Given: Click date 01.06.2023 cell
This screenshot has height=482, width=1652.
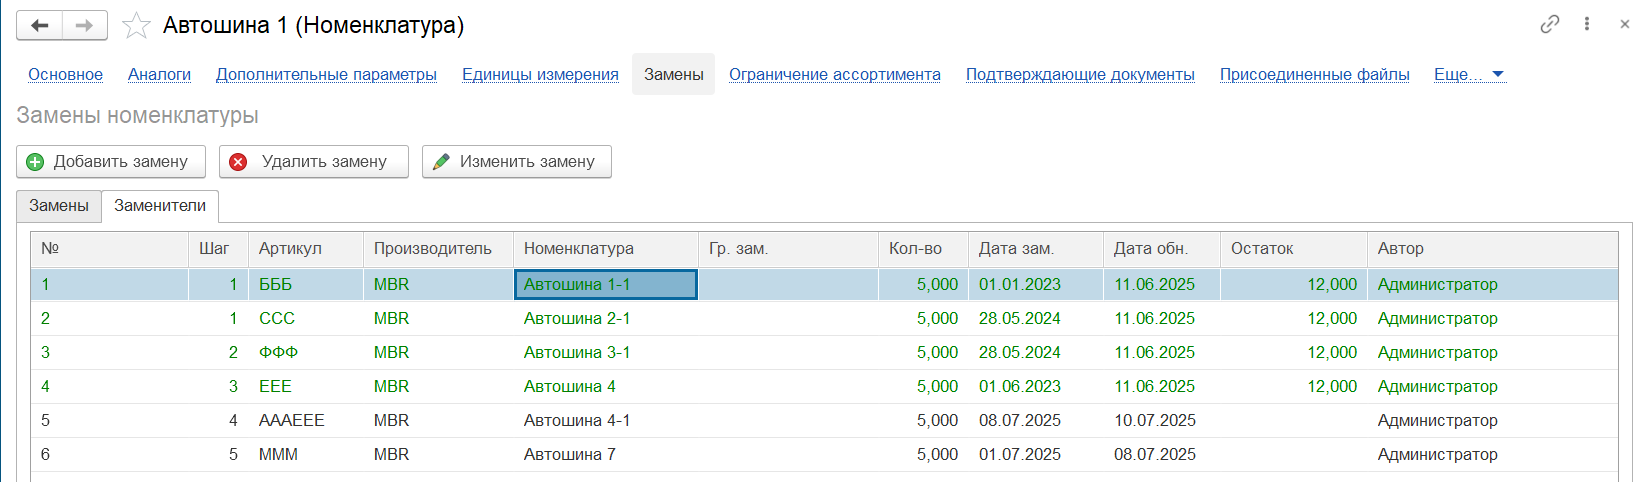Looking at the screenshot, I should [1036, 386].
